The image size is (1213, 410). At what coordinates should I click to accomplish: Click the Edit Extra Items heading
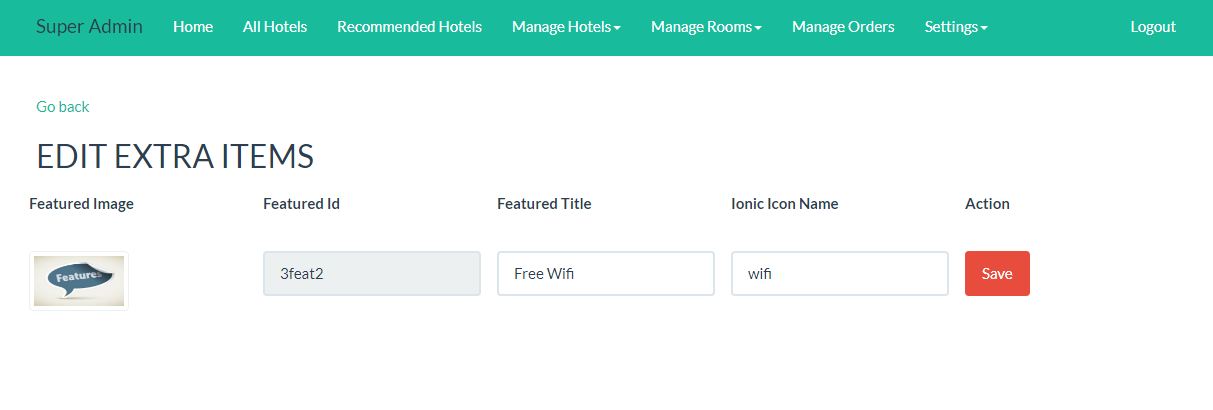click(175, 157)
